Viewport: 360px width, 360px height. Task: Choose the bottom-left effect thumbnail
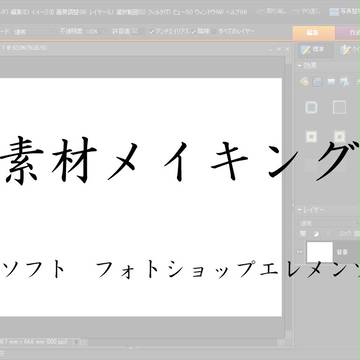pos(311,136)
